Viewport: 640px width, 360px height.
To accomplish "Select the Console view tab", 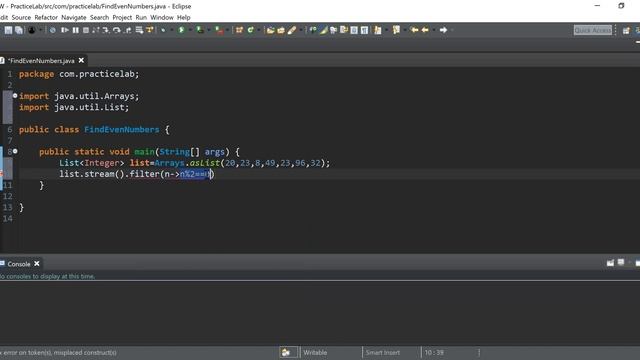I will coord(19,264).
